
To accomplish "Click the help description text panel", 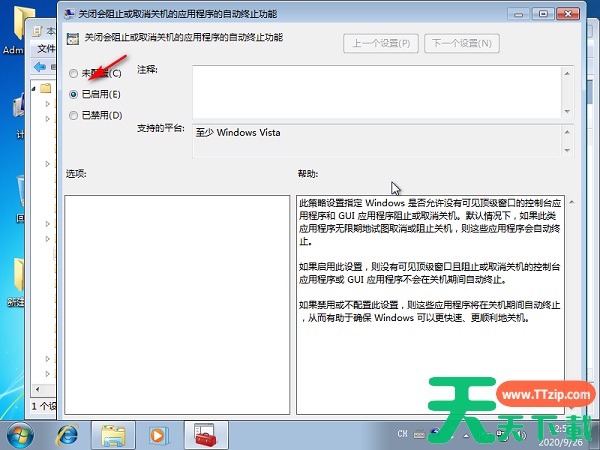I will pyautogui.click(x=430, y=305).
